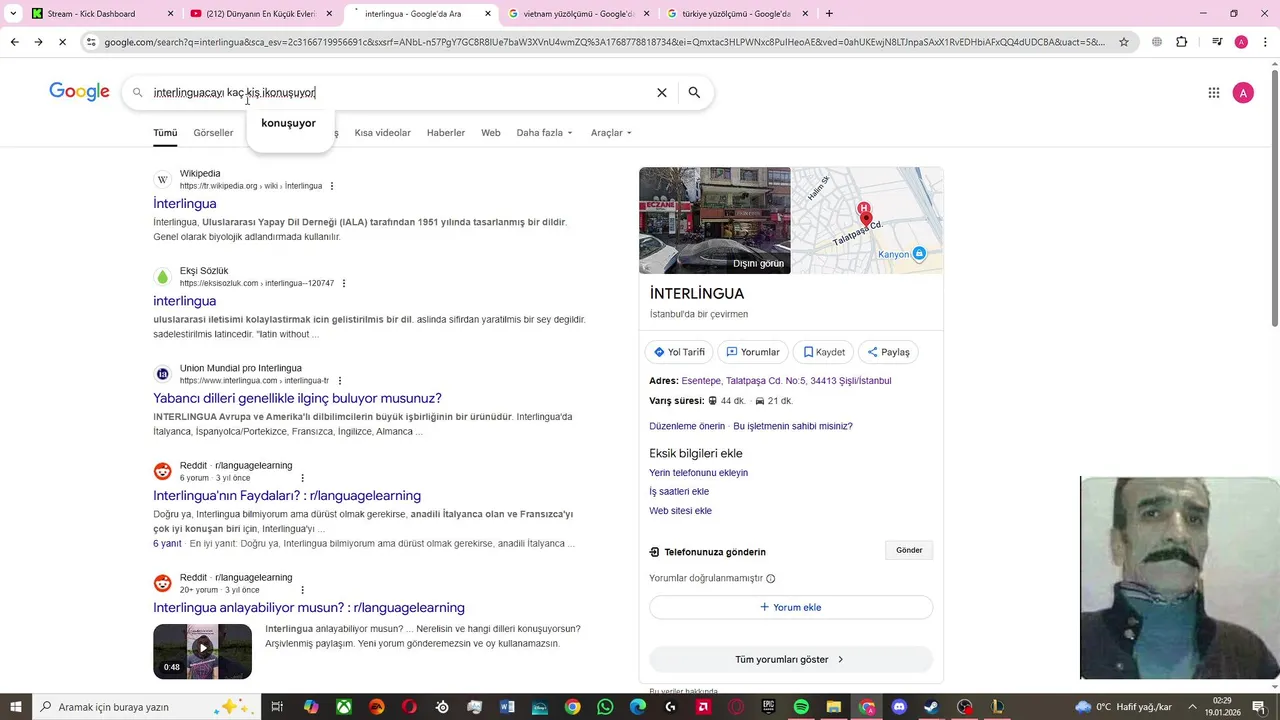Image resolution: width=1280 pixels, height=720 pixels.
Task: Stop loading the page in the toolbar
Action: (62, 42)
